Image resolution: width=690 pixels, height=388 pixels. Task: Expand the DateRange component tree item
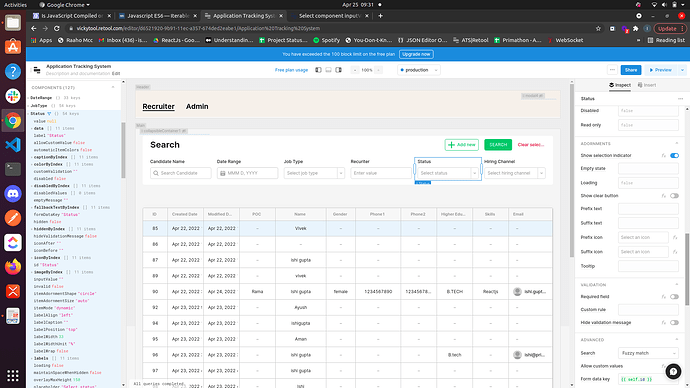pos(28,98)
